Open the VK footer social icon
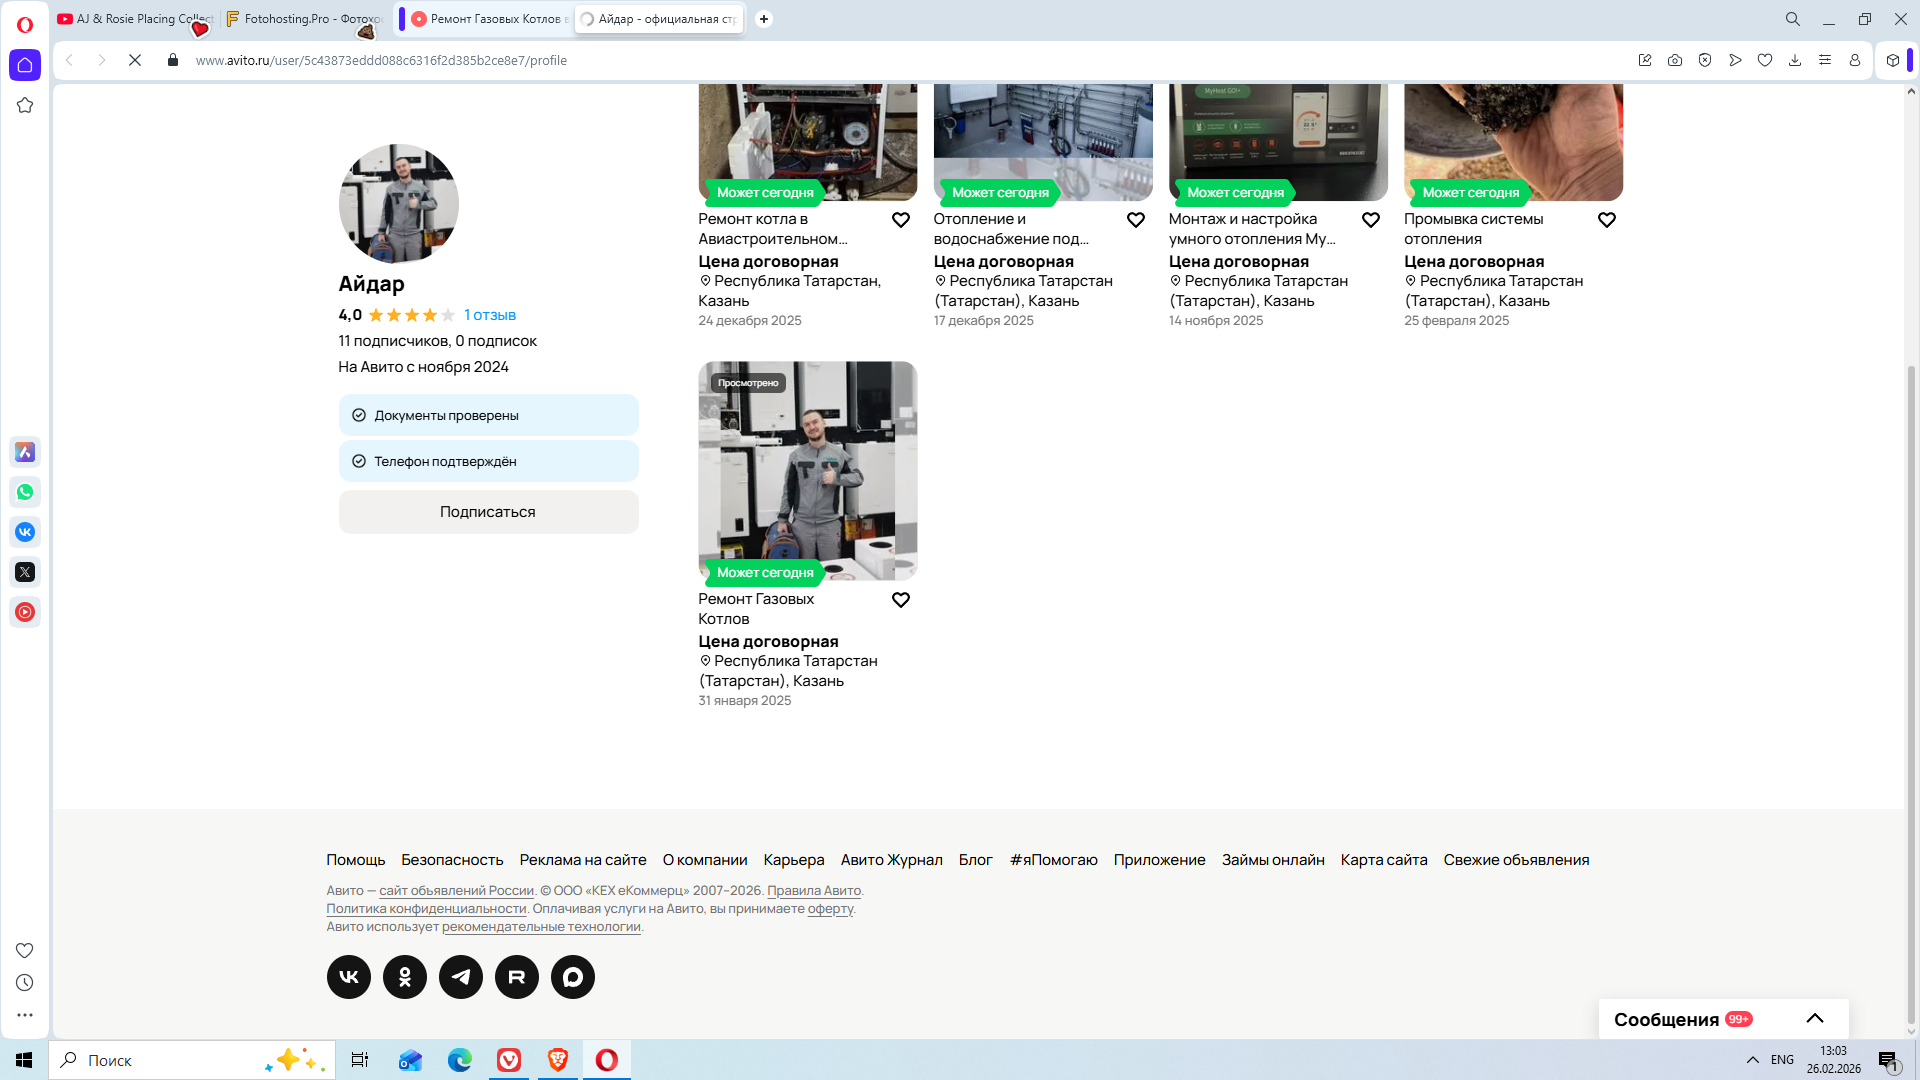1920x1080 pixels. [349, 977]
